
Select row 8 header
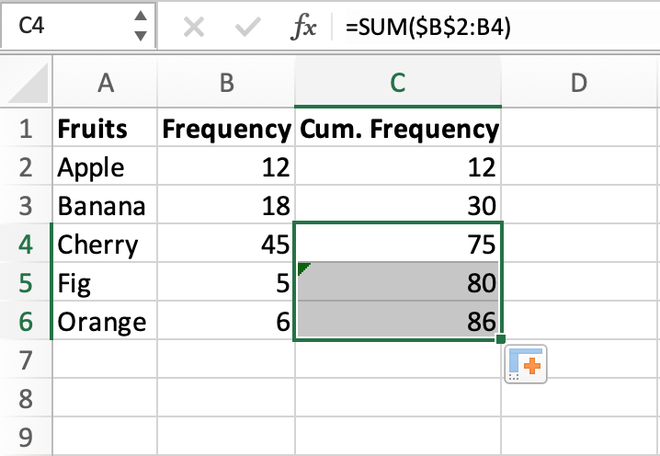(x=26, y=398)
